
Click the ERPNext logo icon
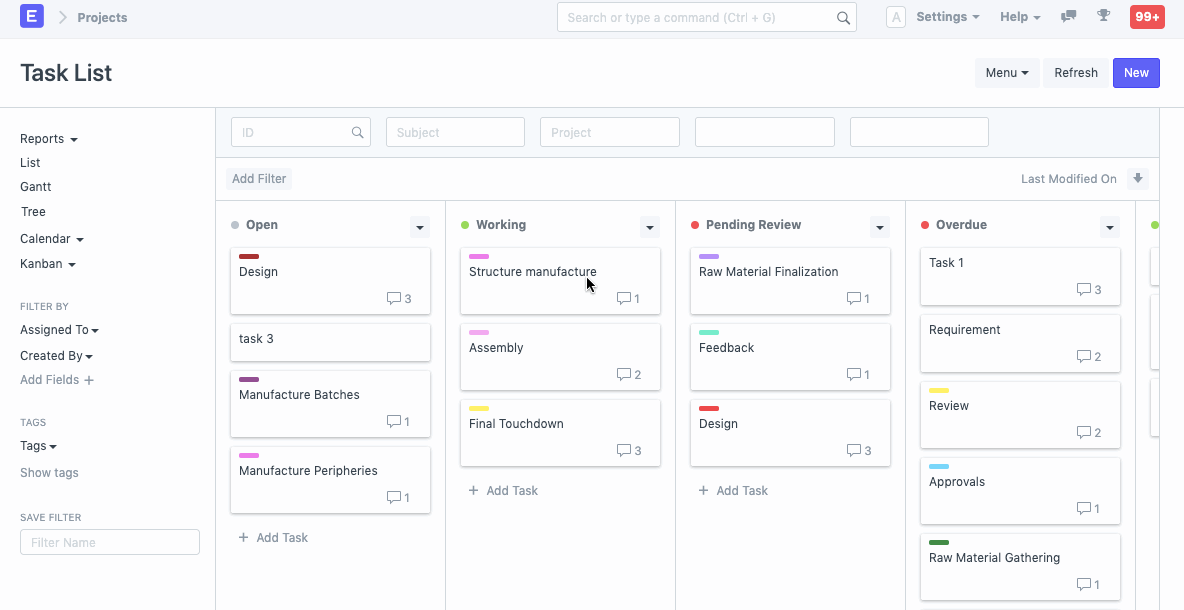pyautogui.click(x=31, y=16)
